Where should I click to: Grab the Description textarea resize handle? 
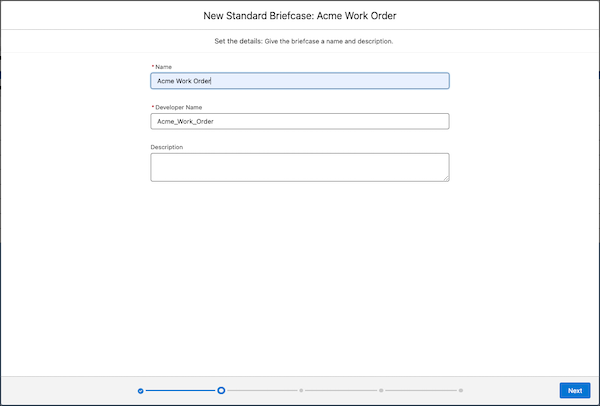point(446,178)
